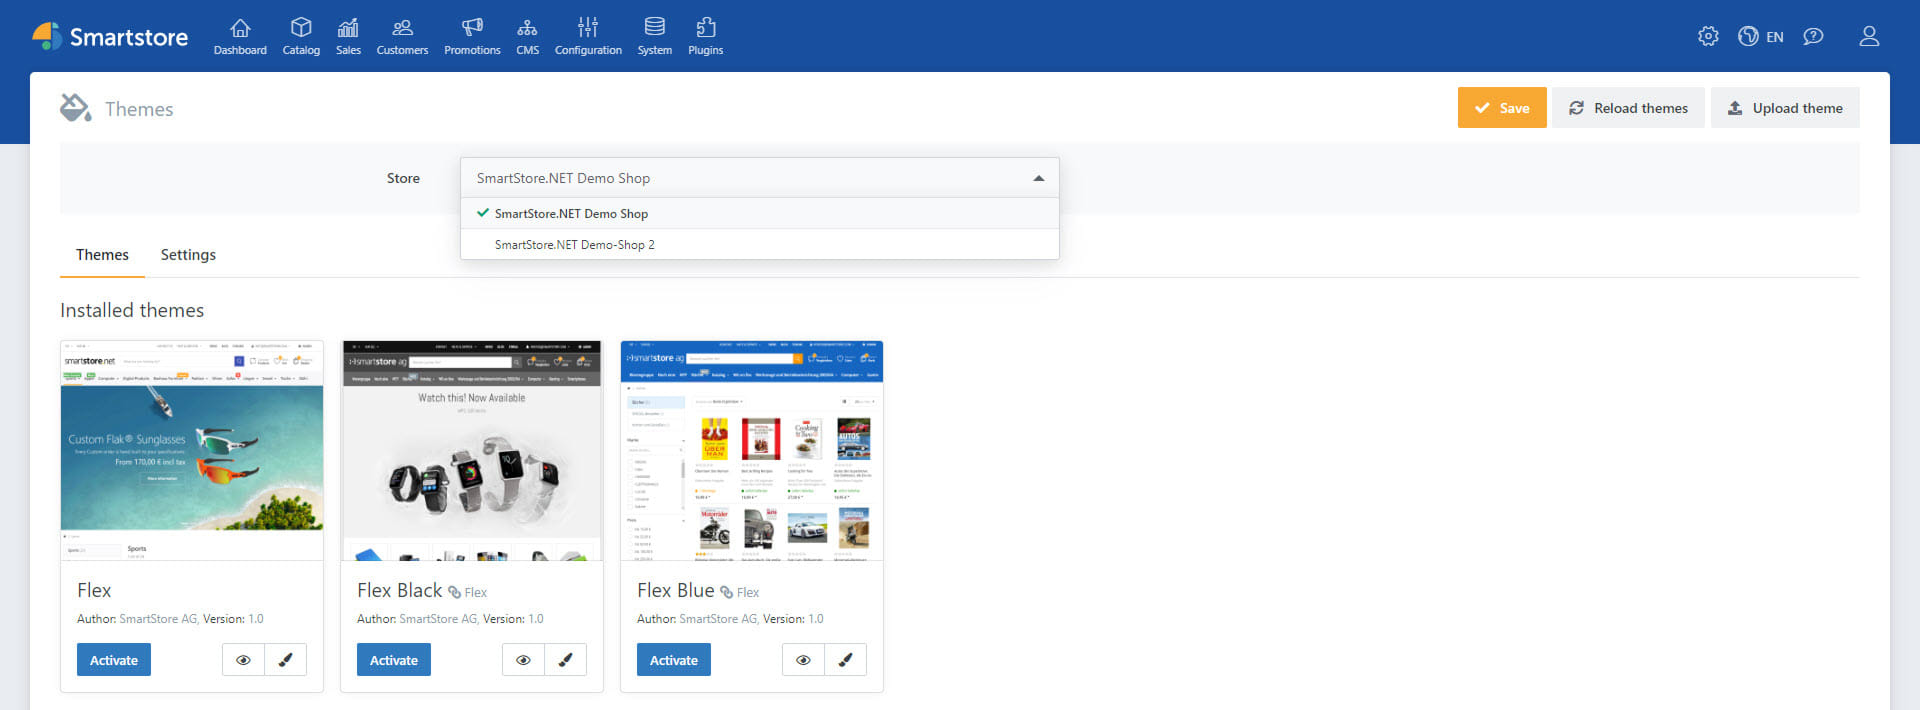Collapse the Store dropdown via its arrow

(x=1038, y=178)
